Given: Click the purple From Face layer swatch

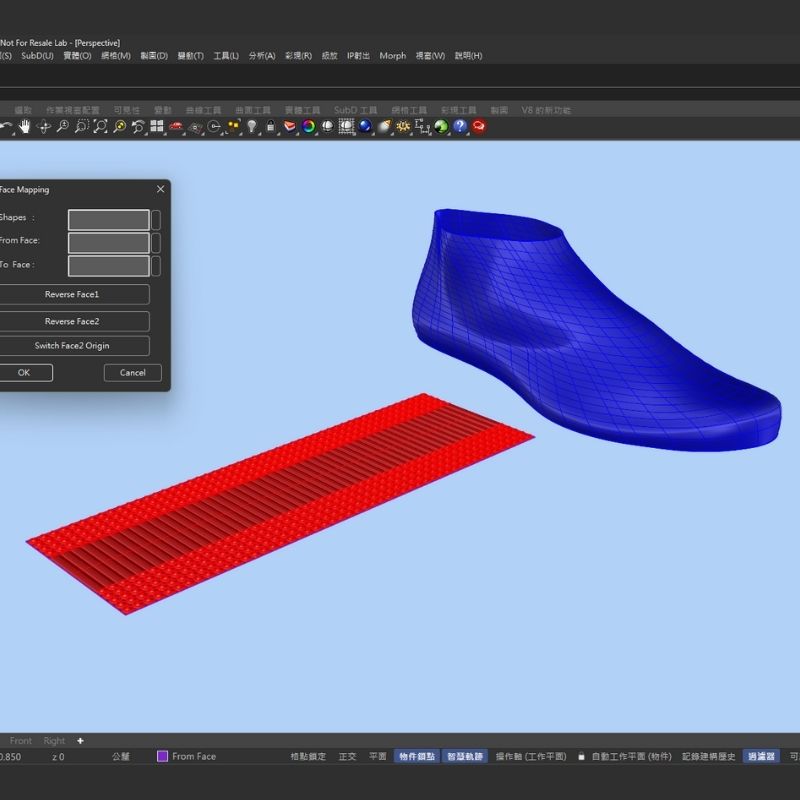Looking at the screenshot, I should point(162,756).
